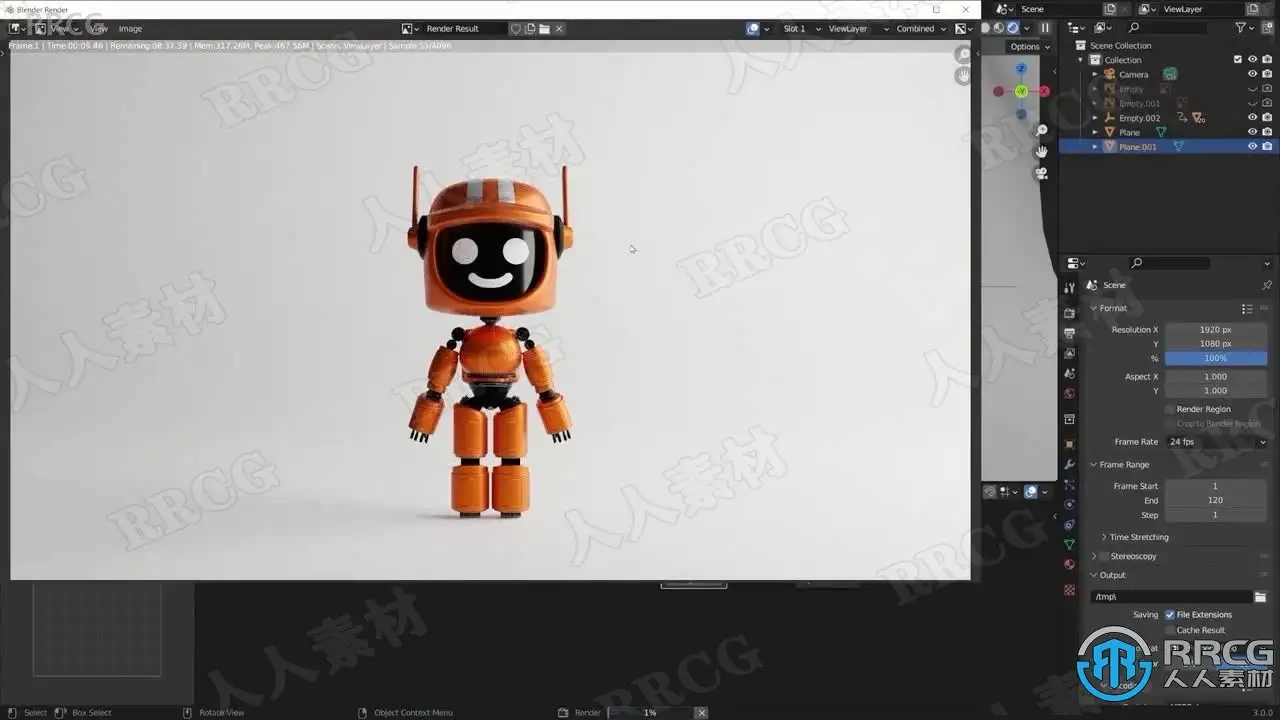Hide Camera in viewport with eye icon
This screenshot has height=720, width=1280.
[x=1252, y=74]
